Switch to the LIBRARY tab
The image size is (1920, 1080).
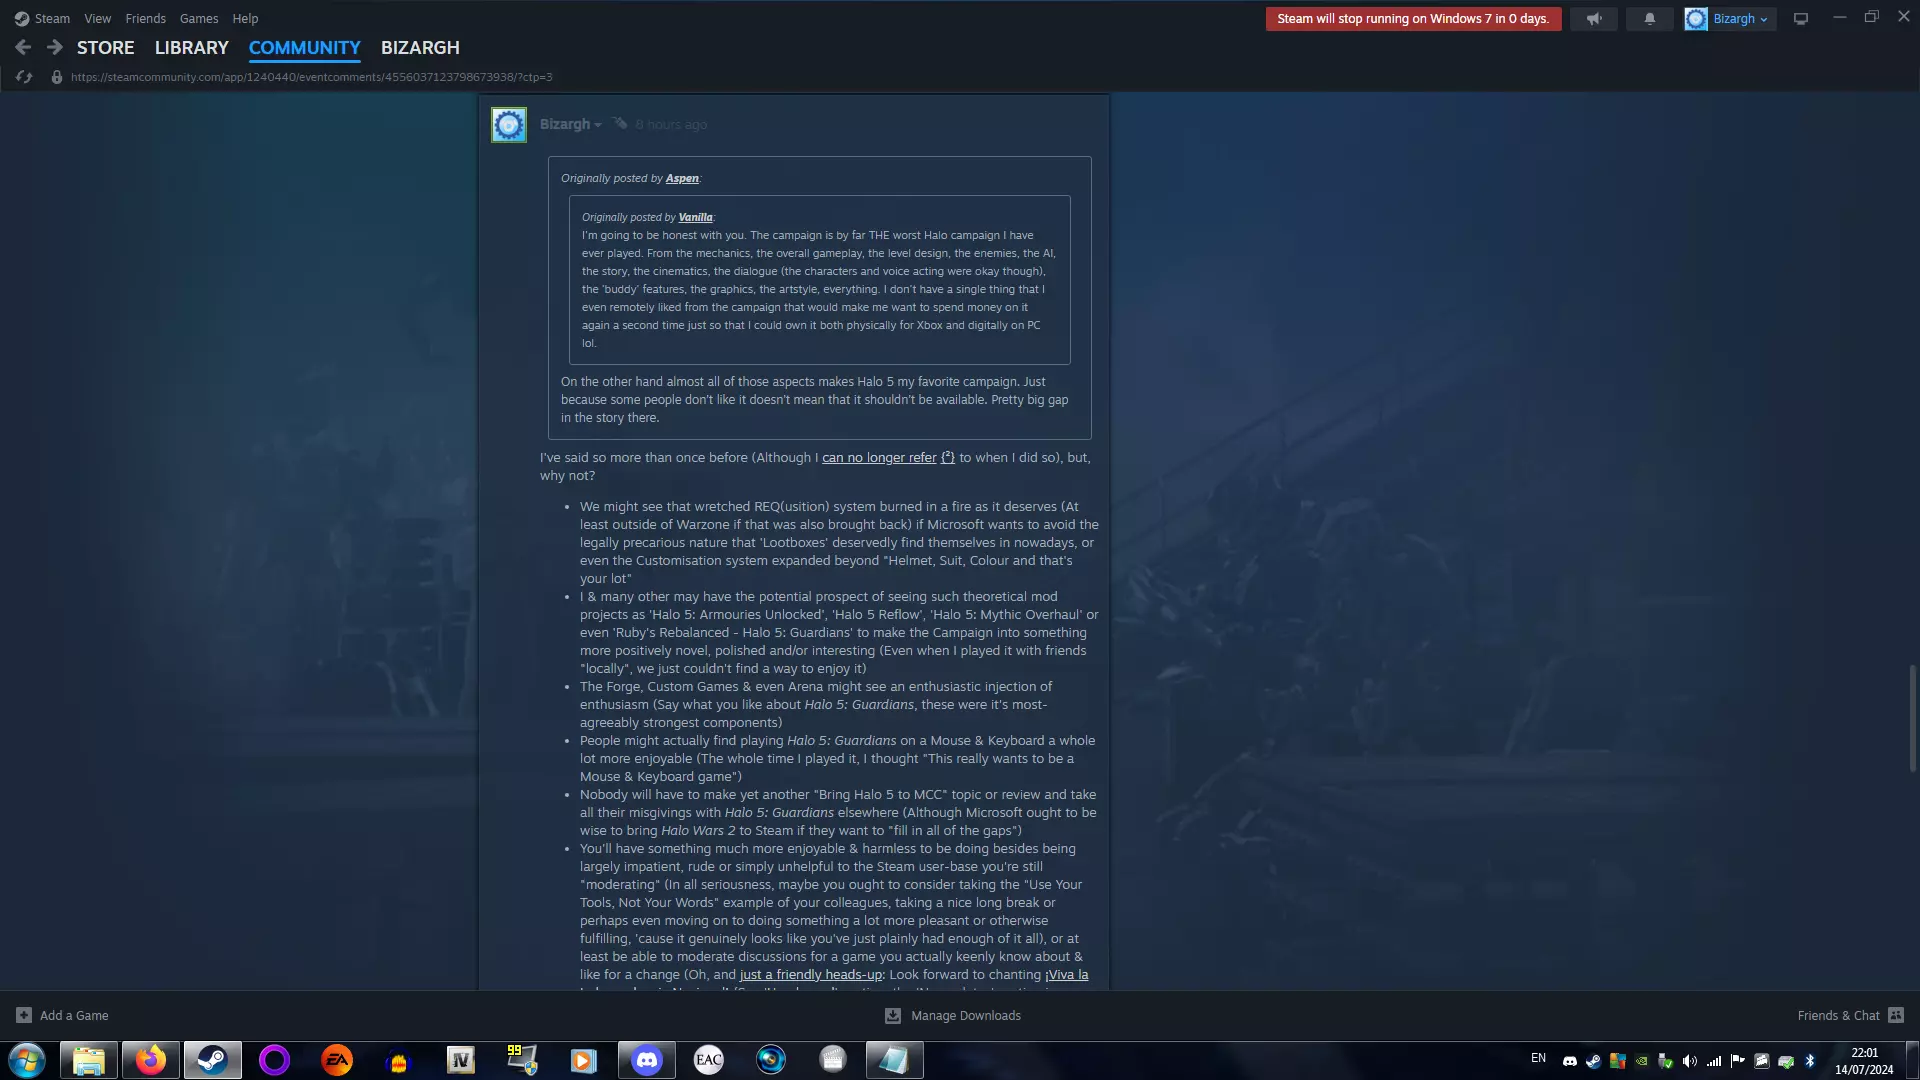191,47
